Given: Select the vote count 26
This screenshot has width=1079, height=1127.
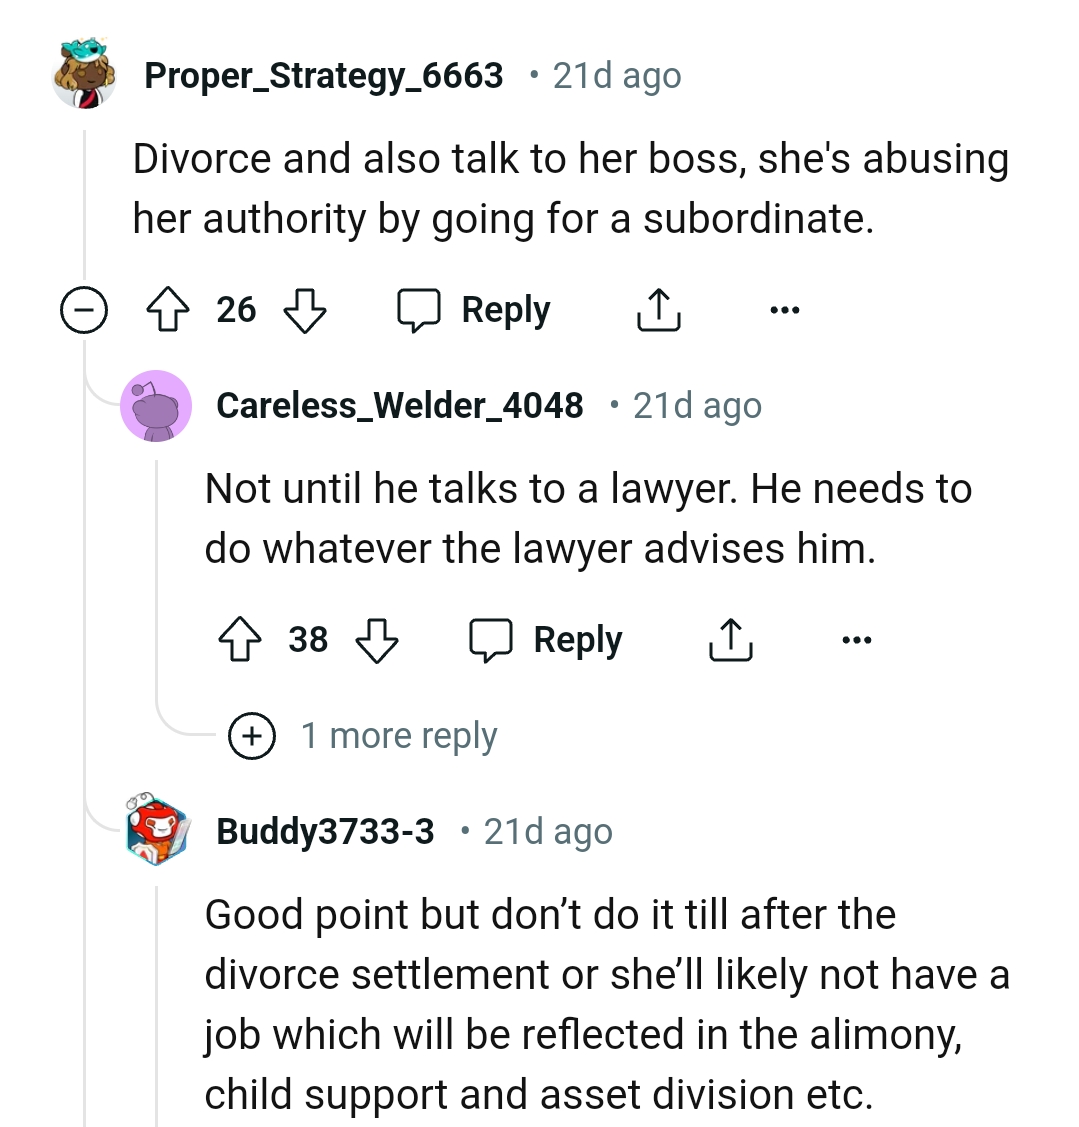Looking at the screenshot, I should point(238,309).
